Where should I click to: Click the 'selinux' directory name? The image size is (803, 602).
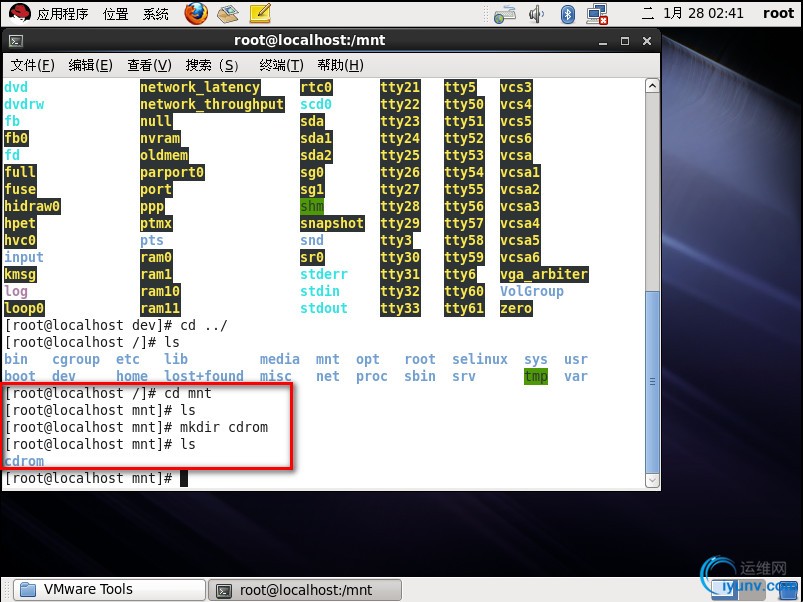[x=480, y=359]
